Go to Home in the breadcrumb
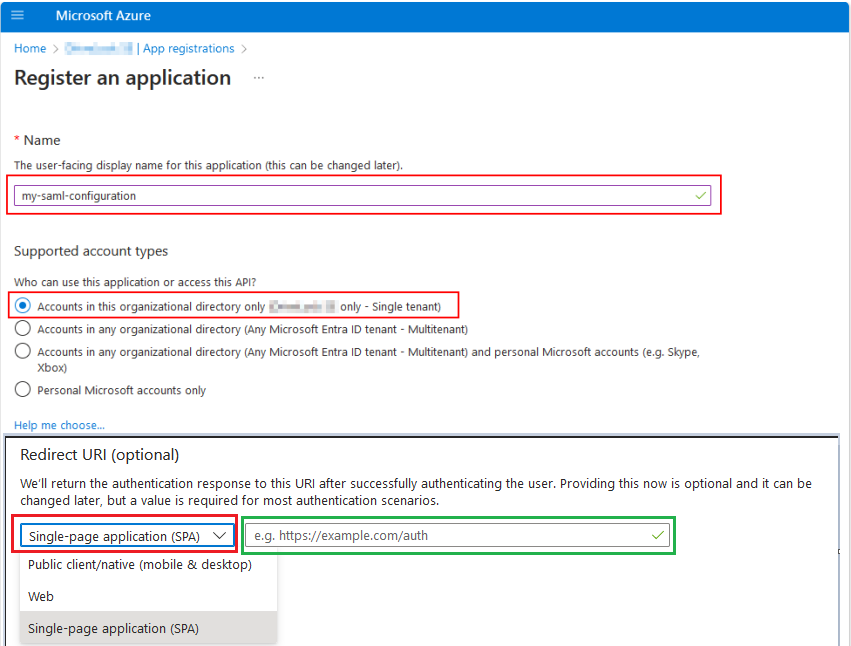The image size is (851, 646). click(30, 49)
